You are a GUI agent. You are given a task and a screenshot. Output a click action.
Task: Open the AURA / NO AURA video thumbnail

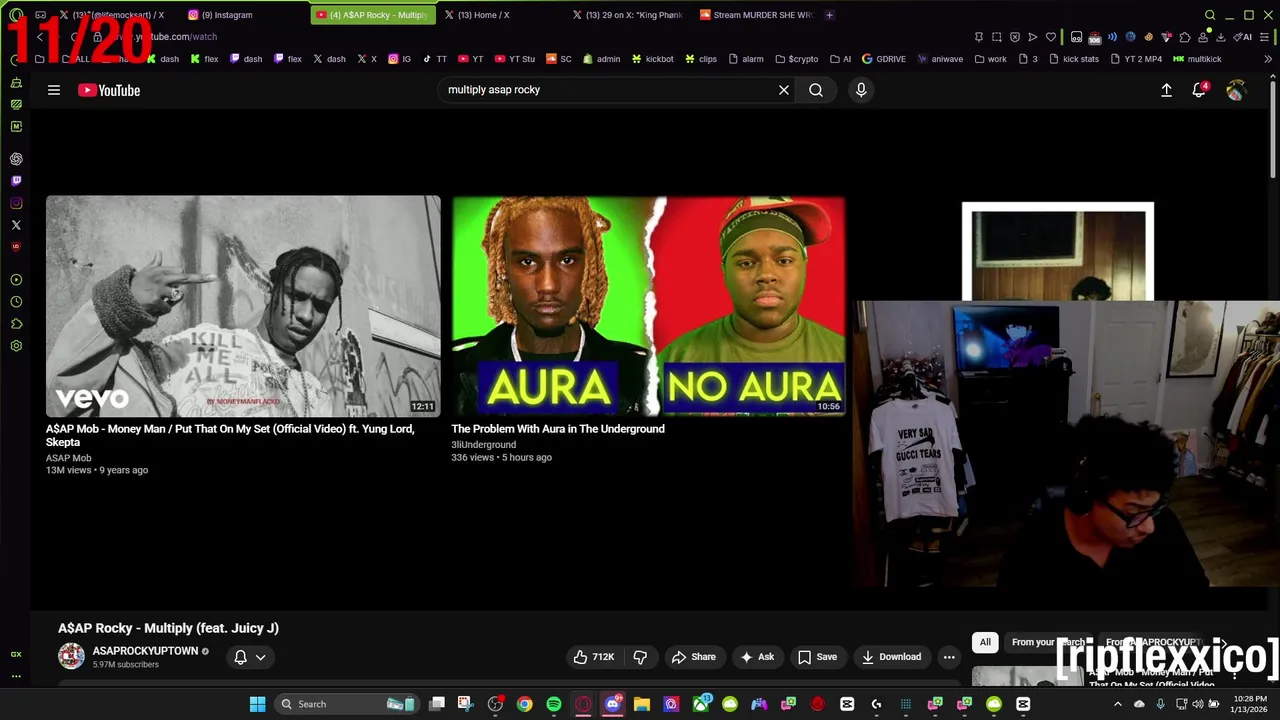pos(648,305)
